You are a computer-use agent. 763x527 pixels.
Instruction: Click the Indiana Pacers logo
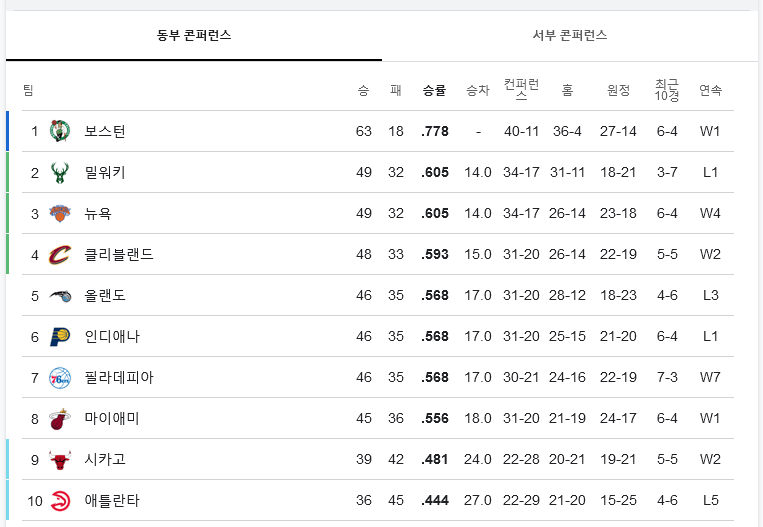click(60, 336)
